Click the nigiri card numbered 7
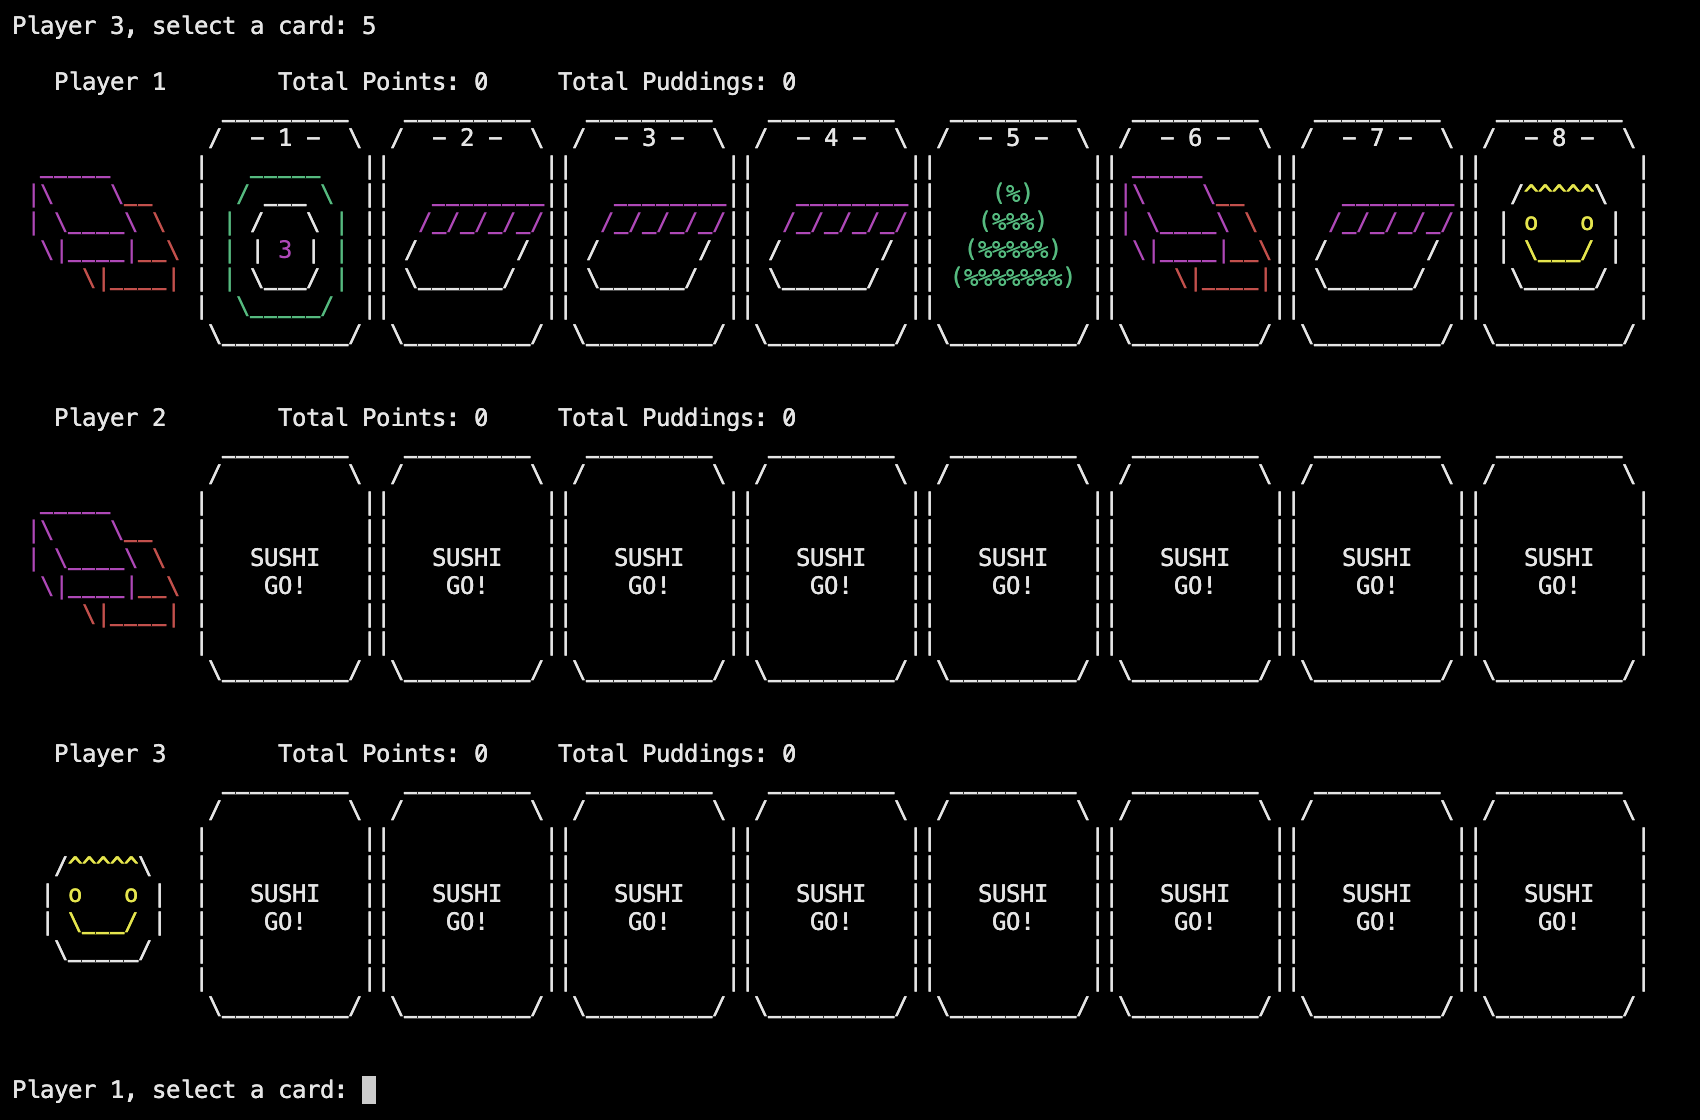This screenshot has height=1120, width=1700. pyautogui.click(x=1377, y=234)
